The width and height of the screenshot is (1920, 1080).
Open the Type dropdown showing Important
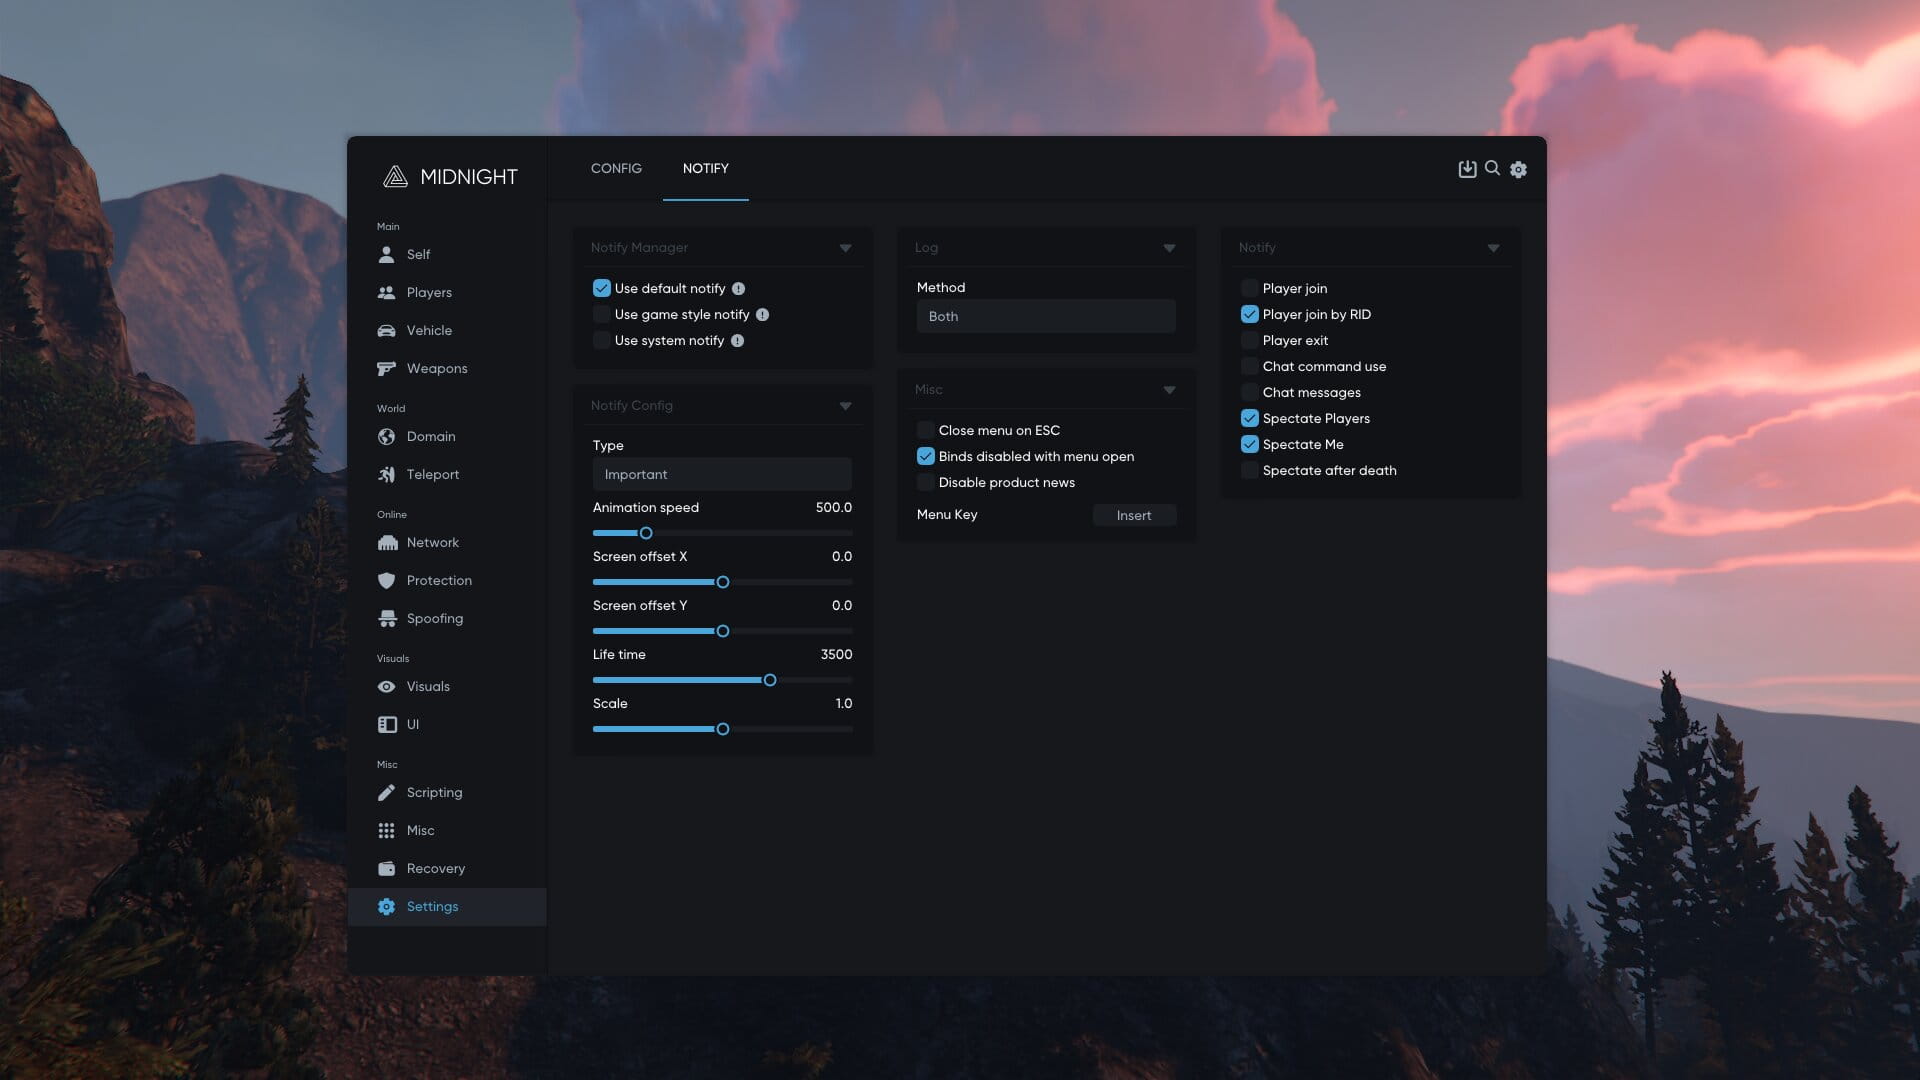tap(721, 475)
